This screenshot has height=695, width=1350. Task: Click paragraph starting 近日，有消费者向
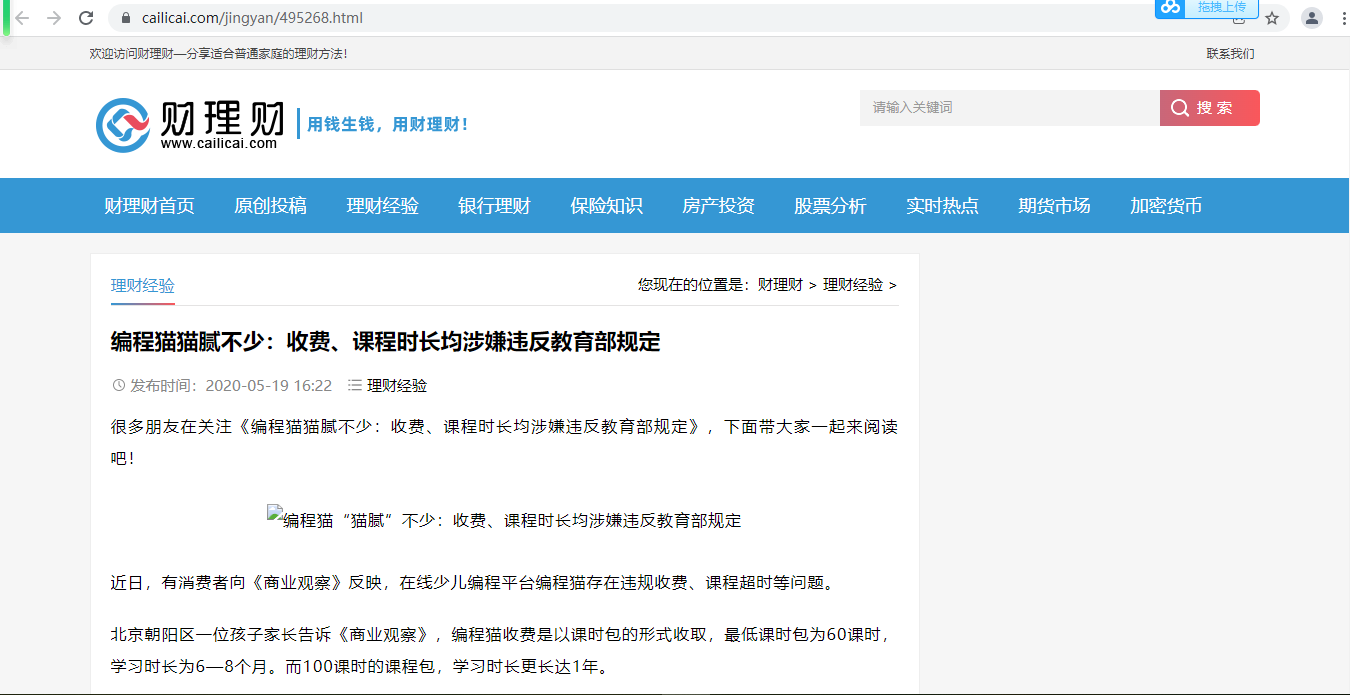pos(472,582)
